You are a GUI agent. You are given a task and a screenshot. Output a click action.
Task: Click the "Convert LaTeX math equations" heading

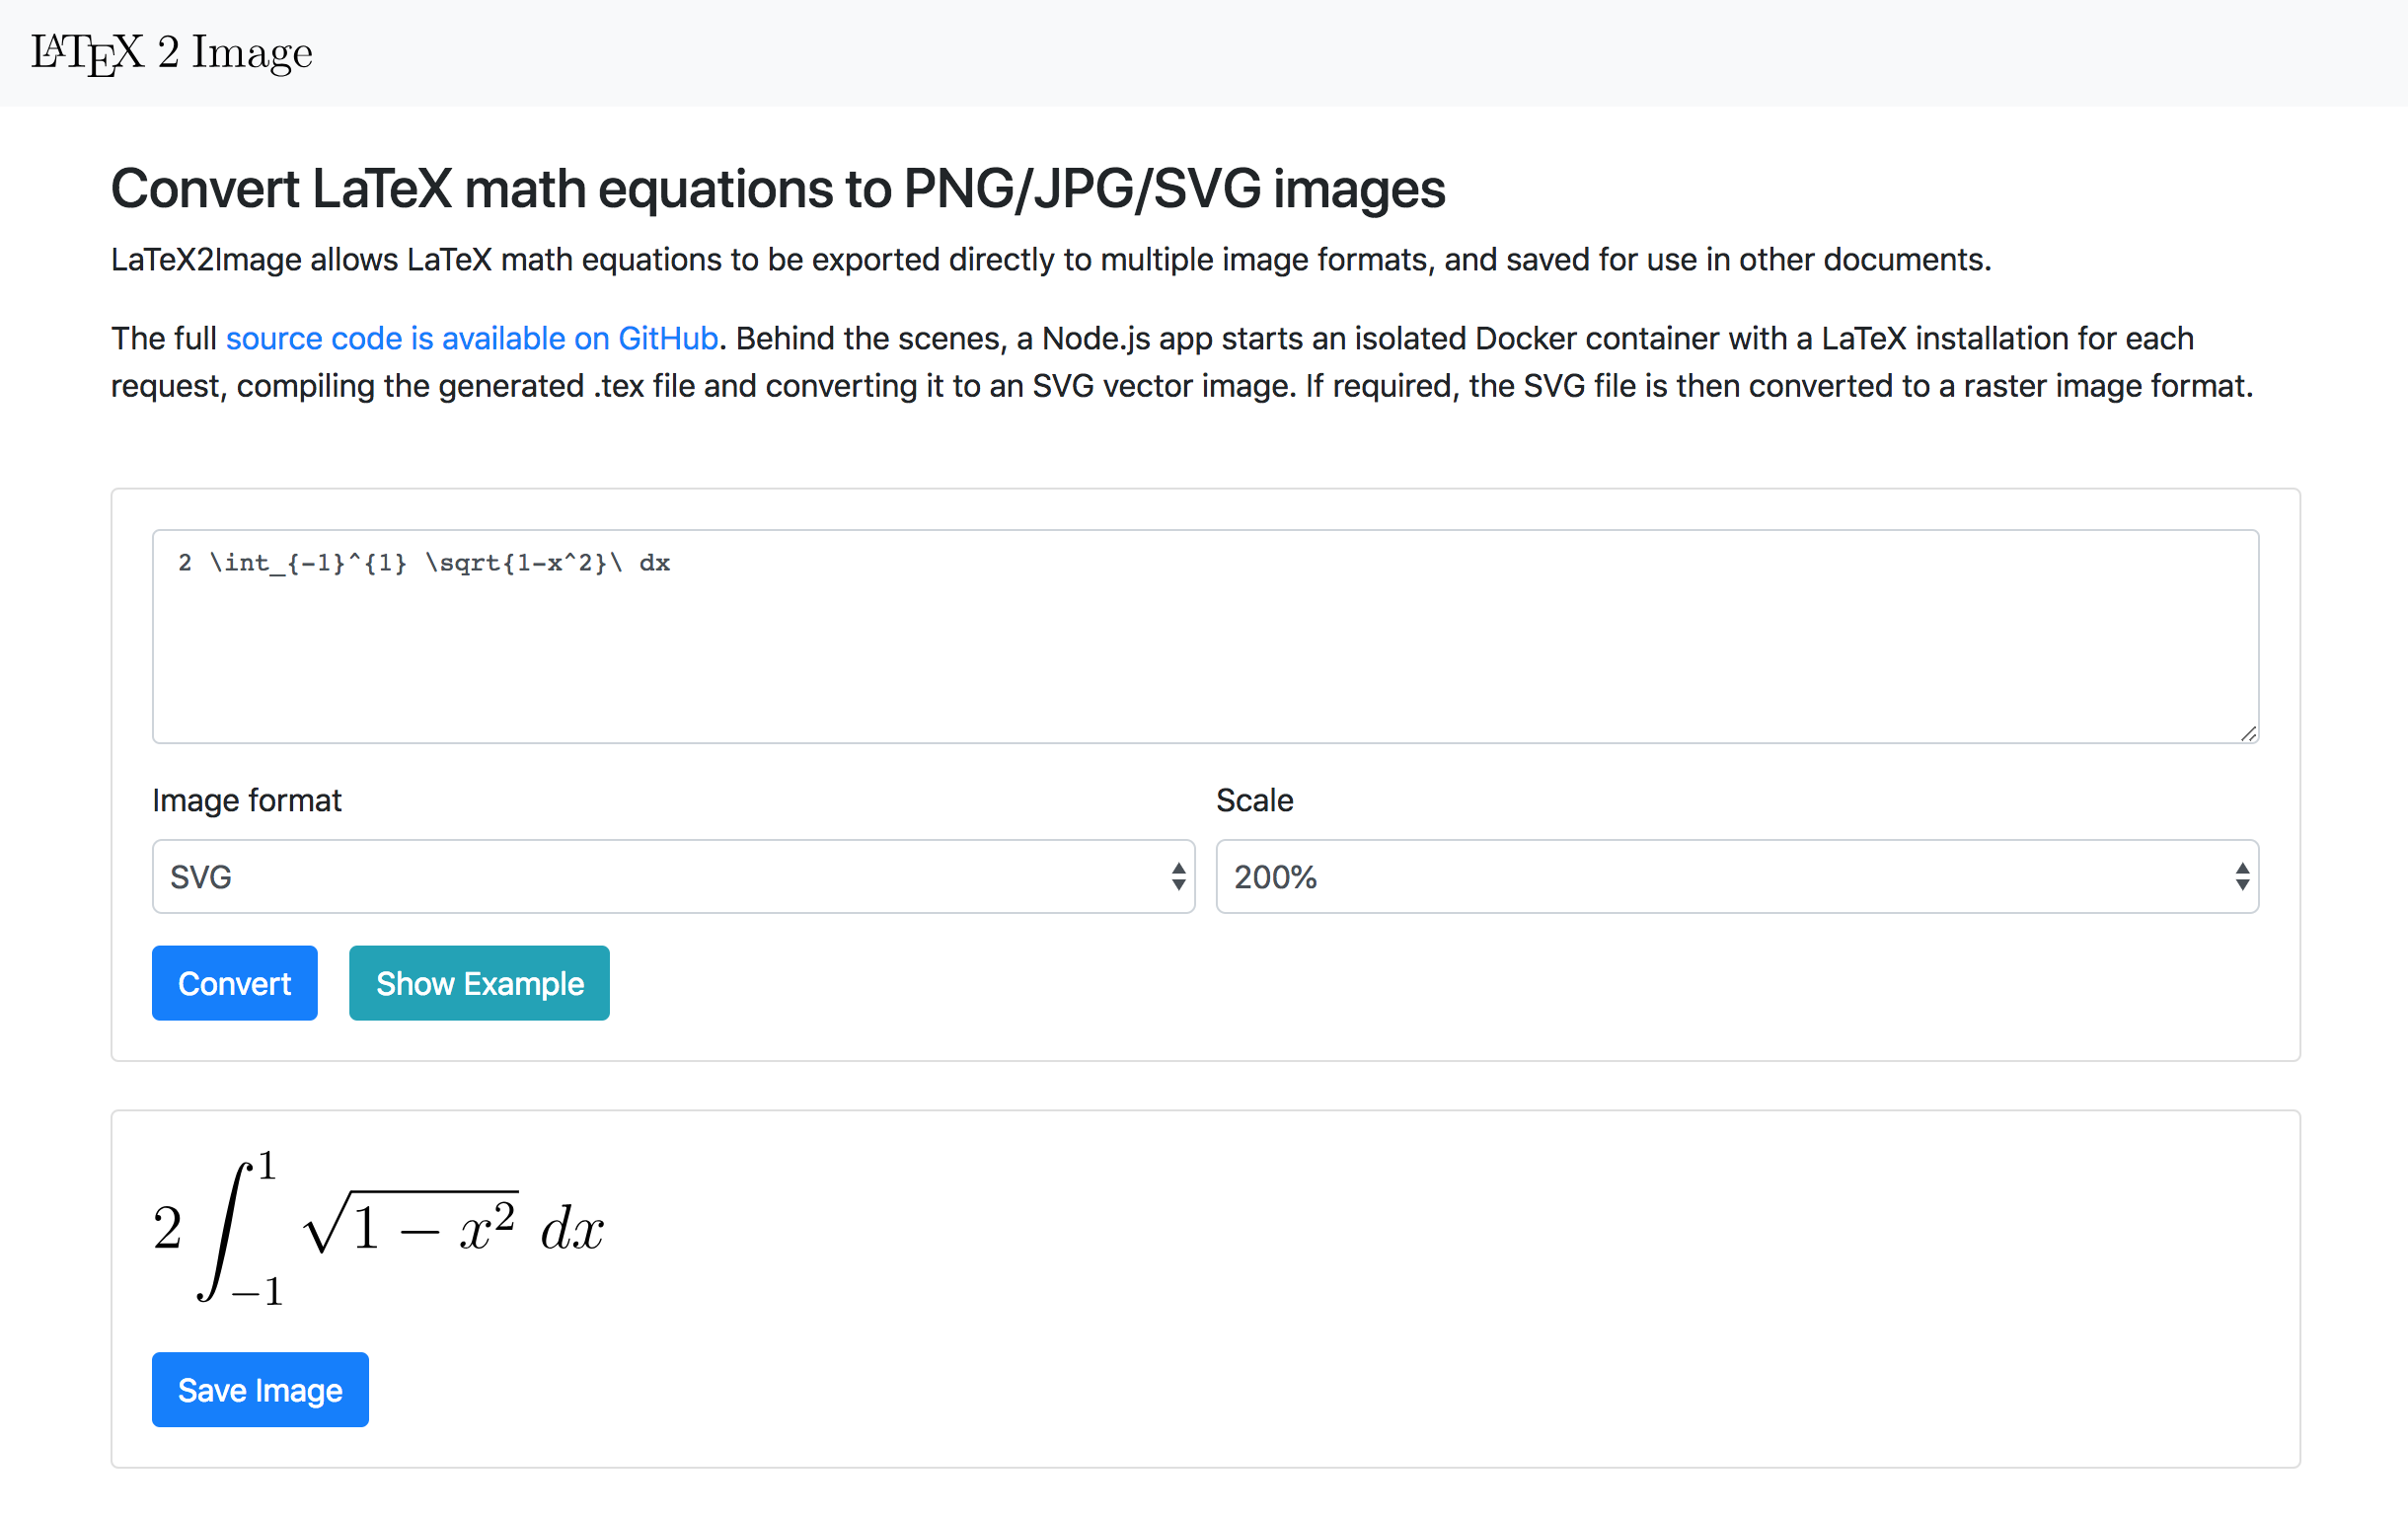pos(777,188)
